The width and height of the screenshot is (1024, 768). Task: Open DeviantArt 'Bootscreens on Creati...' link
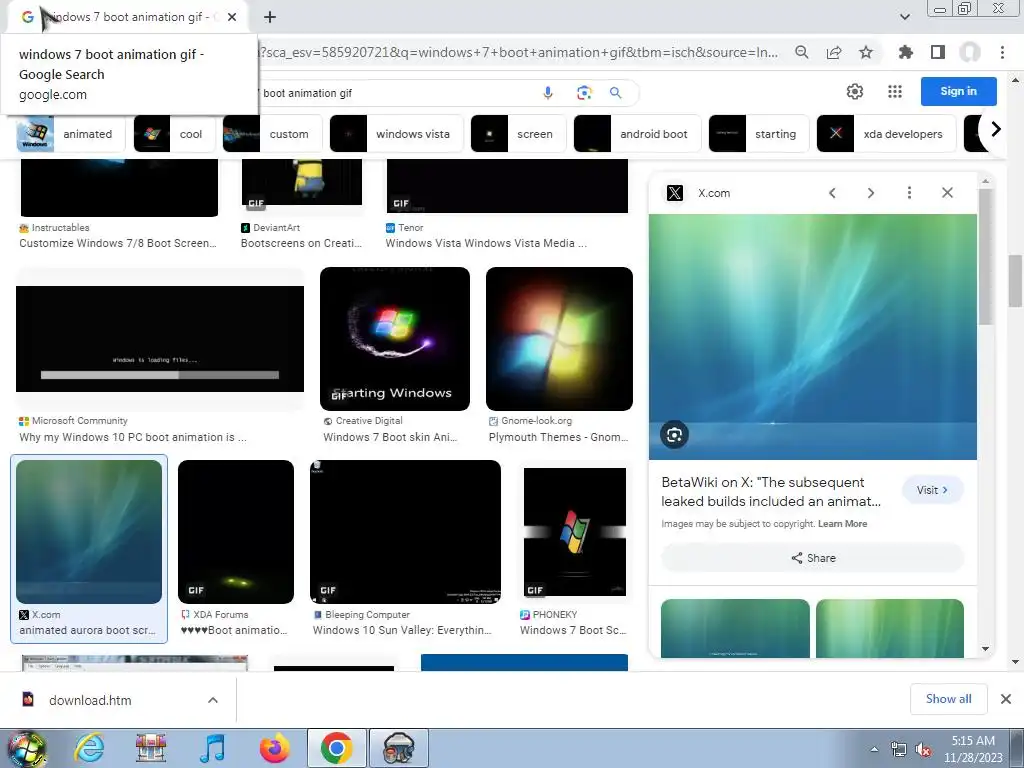301,243
